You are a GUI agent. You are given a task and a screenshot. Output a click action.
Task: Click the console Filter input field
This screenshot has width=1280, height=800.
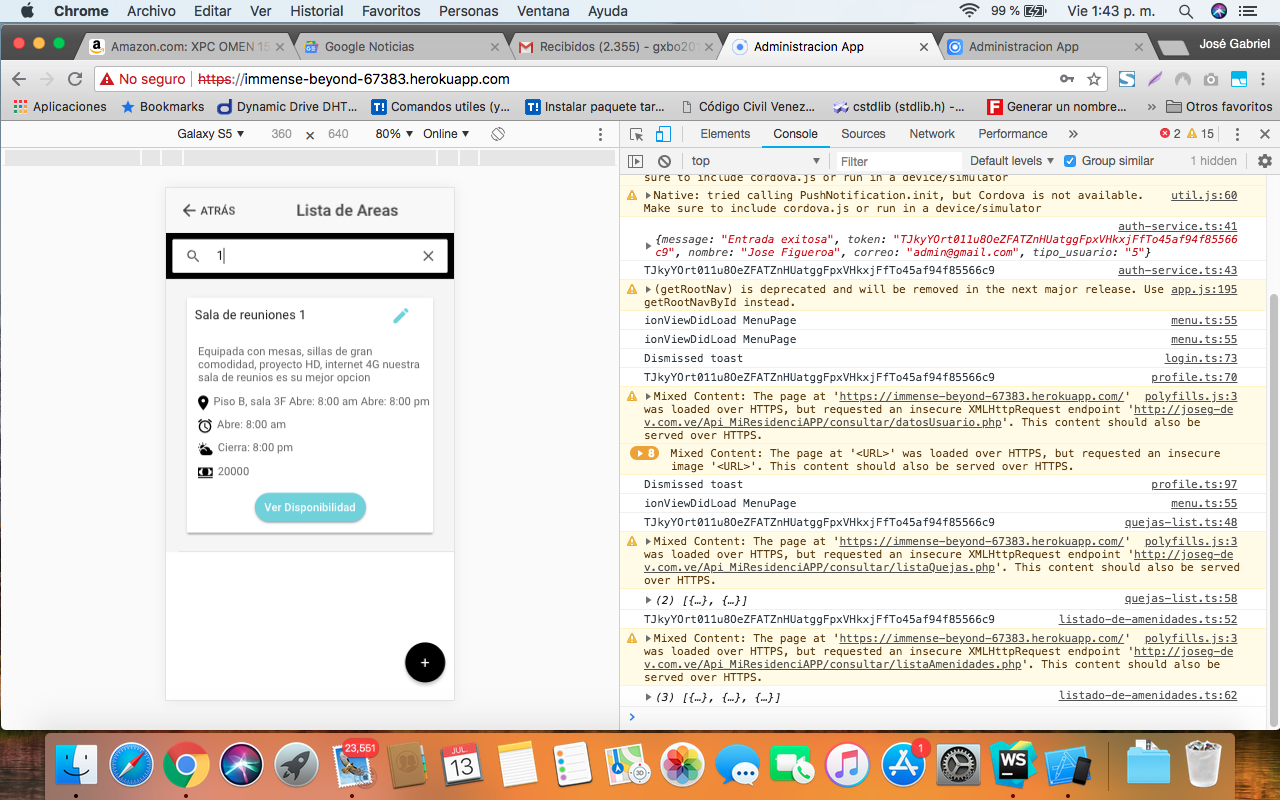[897, 161]
